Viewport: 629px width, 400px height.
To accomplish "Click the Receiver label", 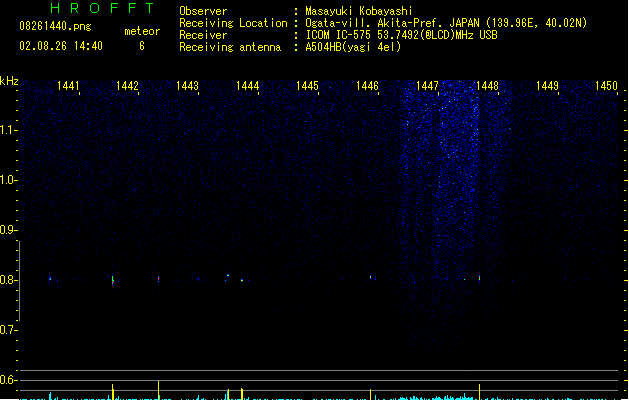I will pos(203,35).
